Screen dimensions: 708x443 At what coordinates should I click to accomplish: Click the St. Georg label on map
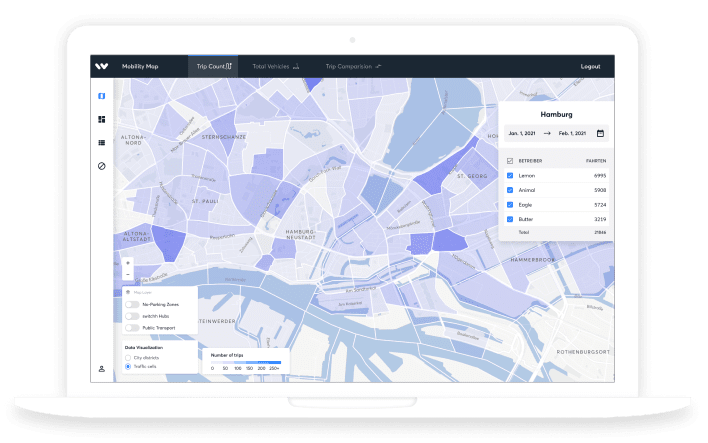(472, 176)
